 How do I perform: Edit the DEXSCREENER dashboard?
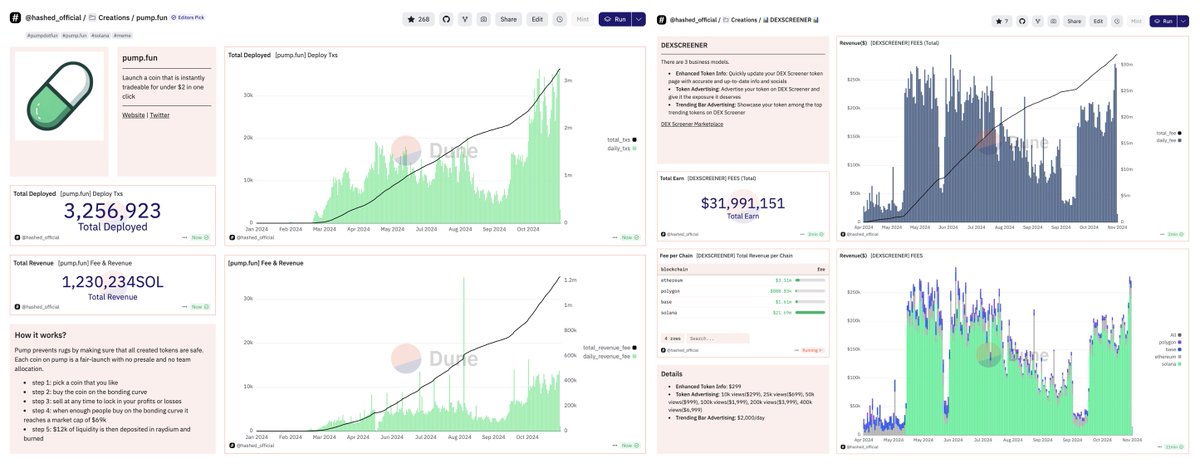(x=1099, y=20)
